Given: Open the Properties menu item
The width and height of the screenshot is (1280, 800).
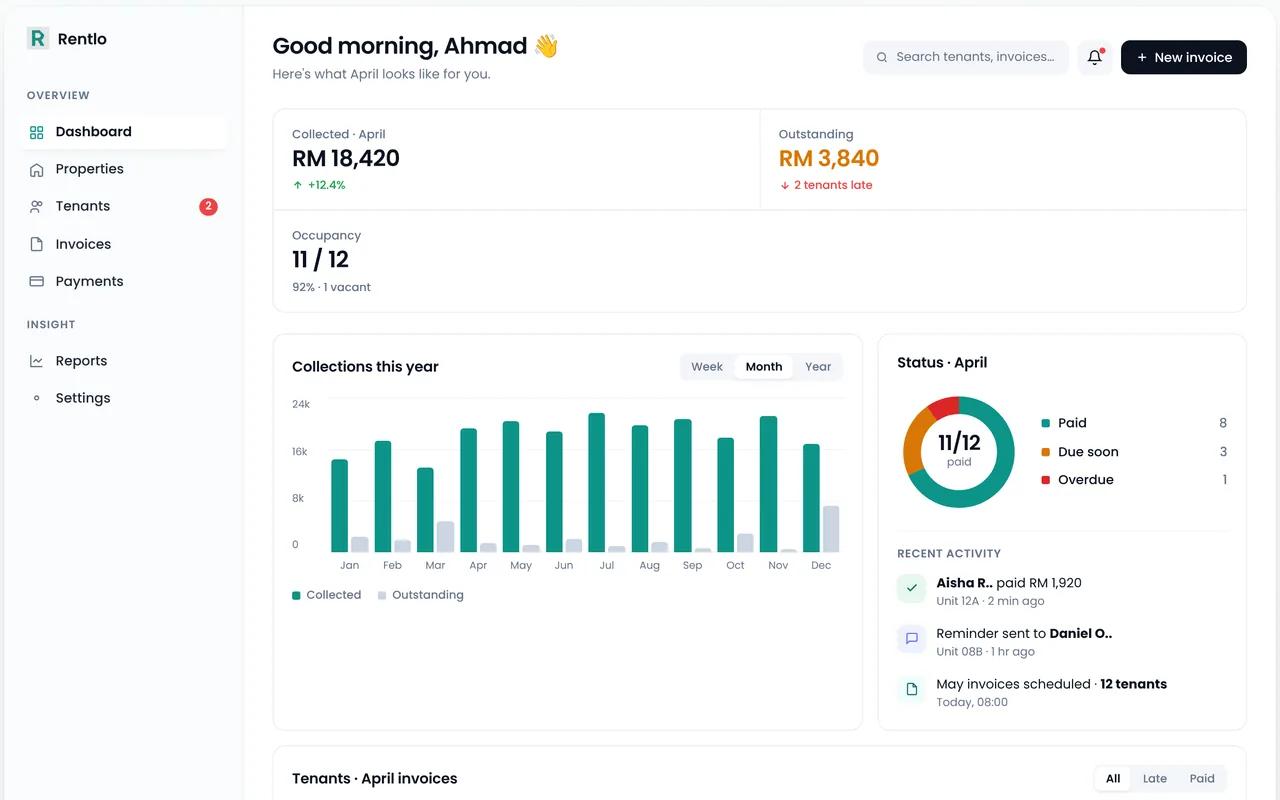Looking at the screenshot, I should click(x=124, y=169).
